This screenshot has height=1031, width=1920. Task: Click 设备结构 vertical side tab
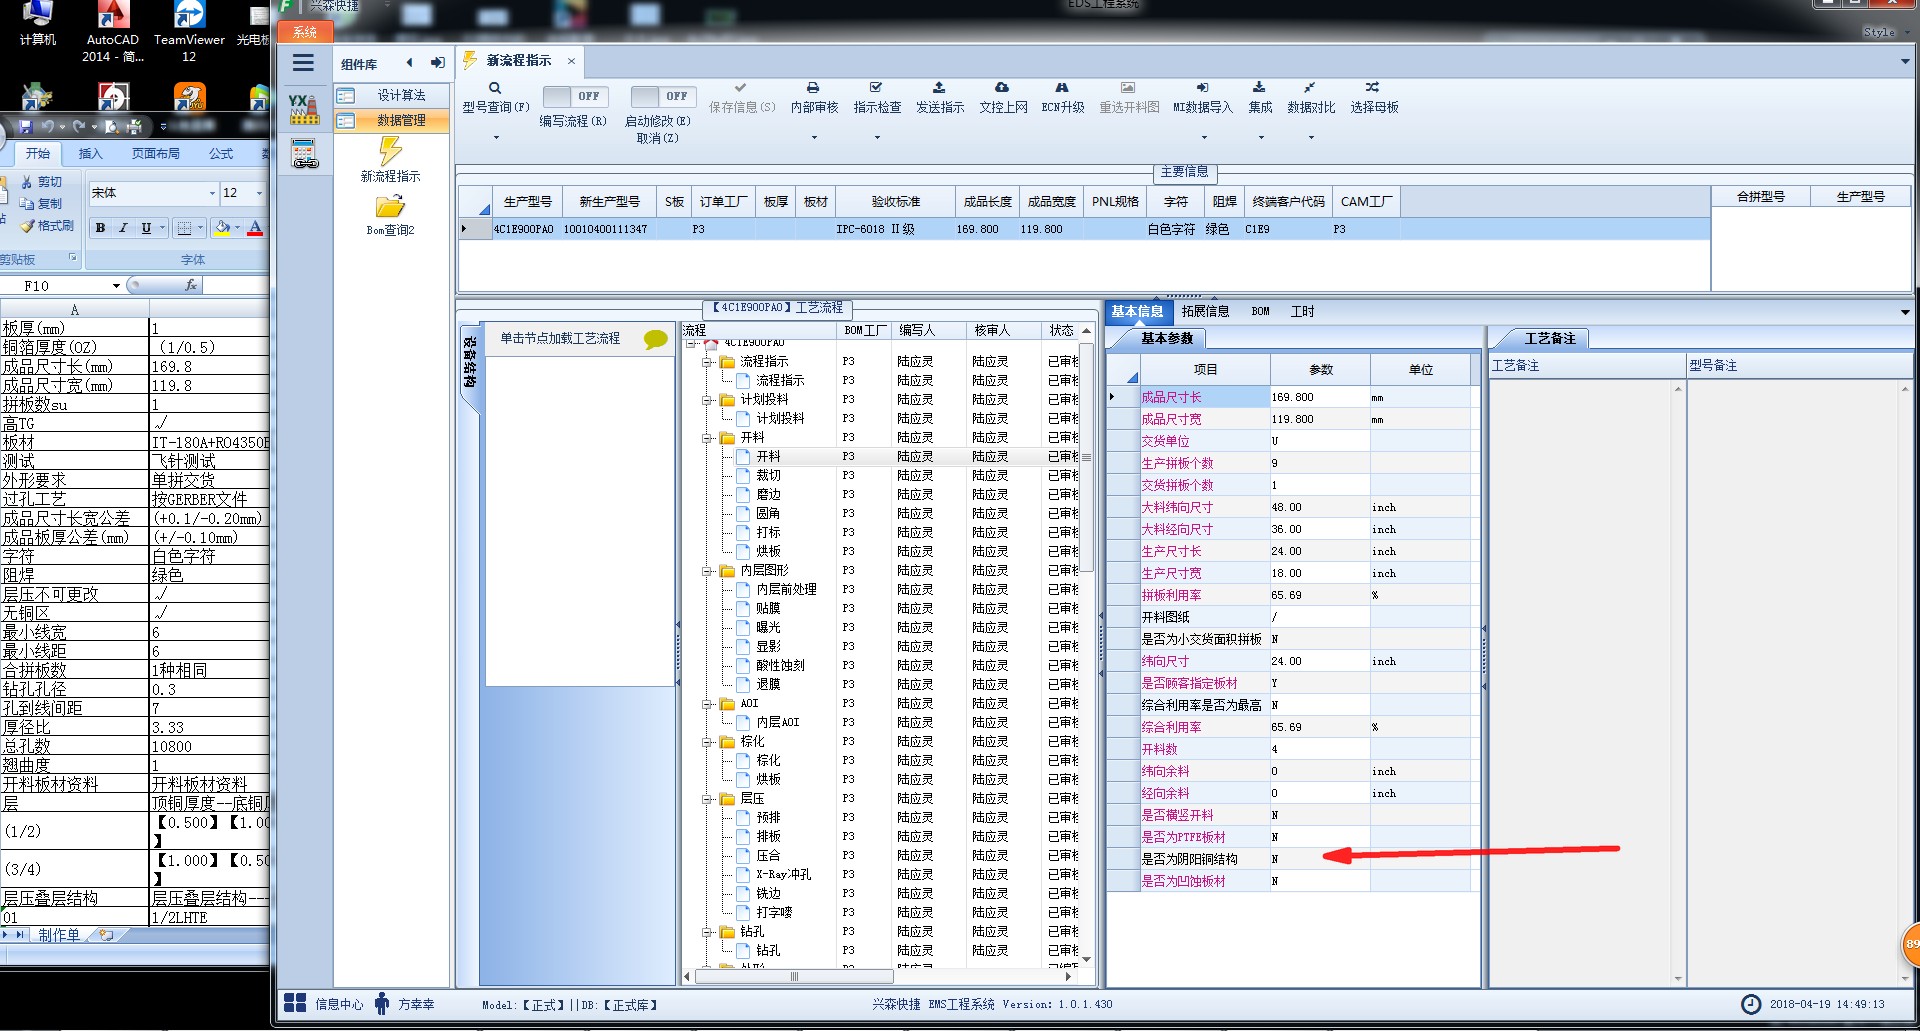[469, 362]
